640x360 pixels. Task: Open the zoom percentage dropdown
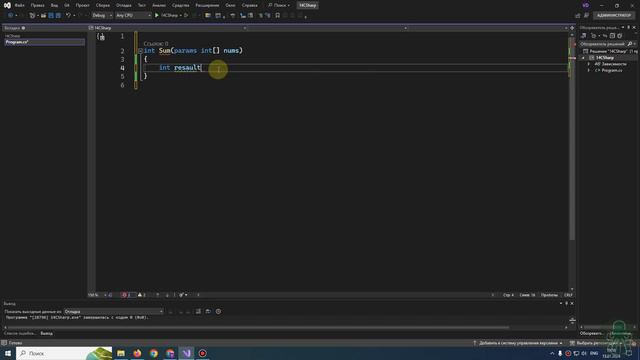pos(97,295)
